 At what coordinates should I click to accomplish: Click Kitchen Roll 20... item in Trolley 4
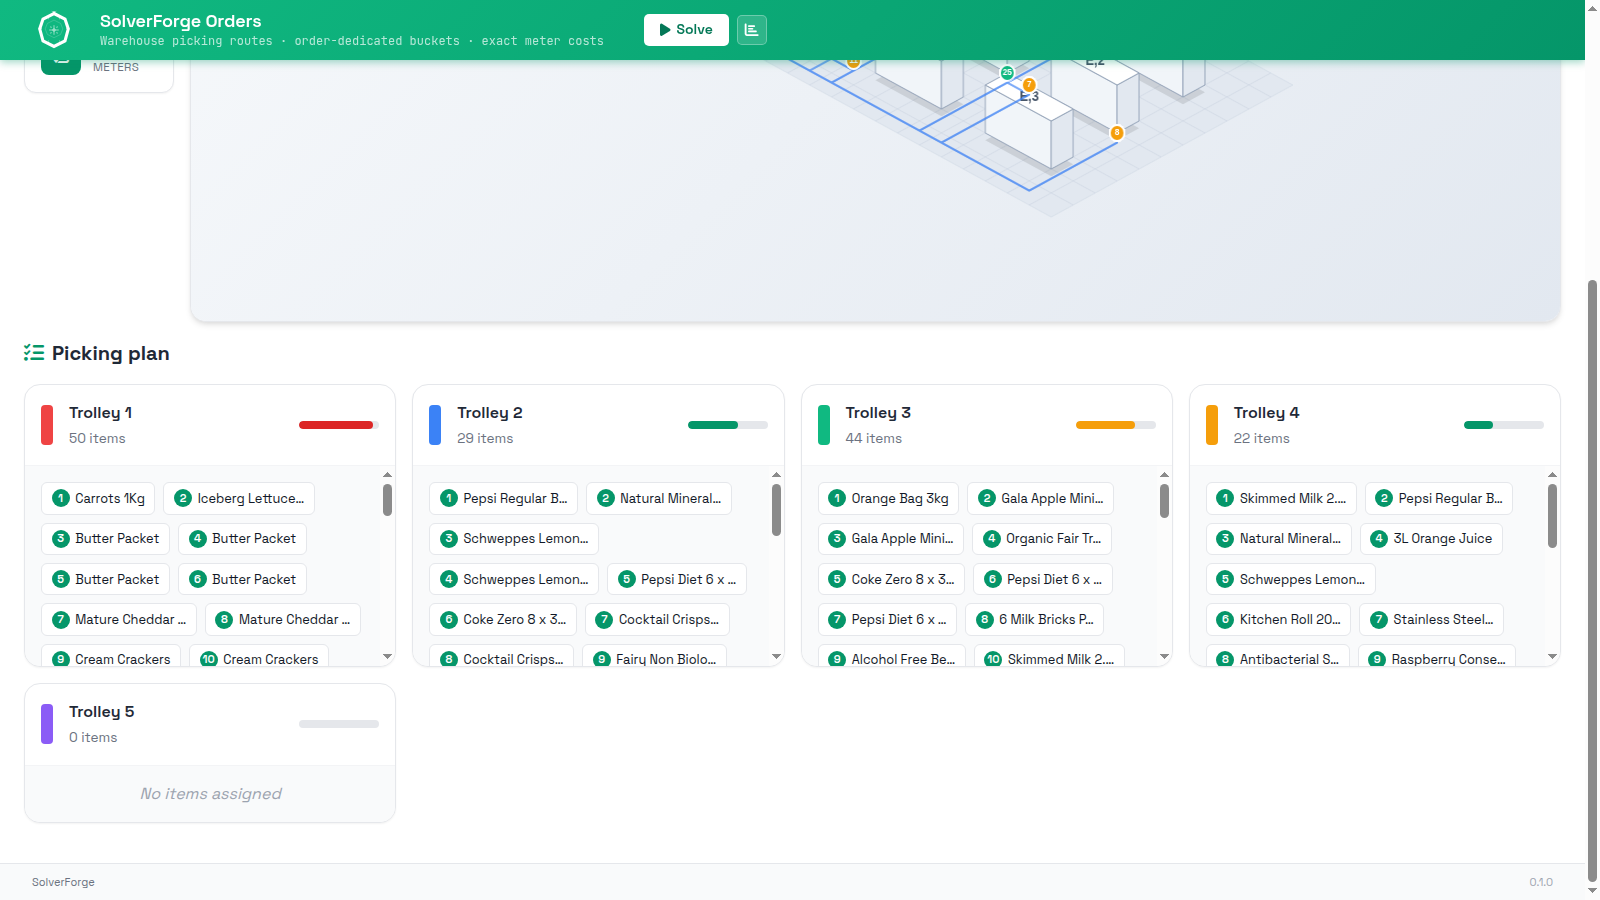(x=1278, y=619)
